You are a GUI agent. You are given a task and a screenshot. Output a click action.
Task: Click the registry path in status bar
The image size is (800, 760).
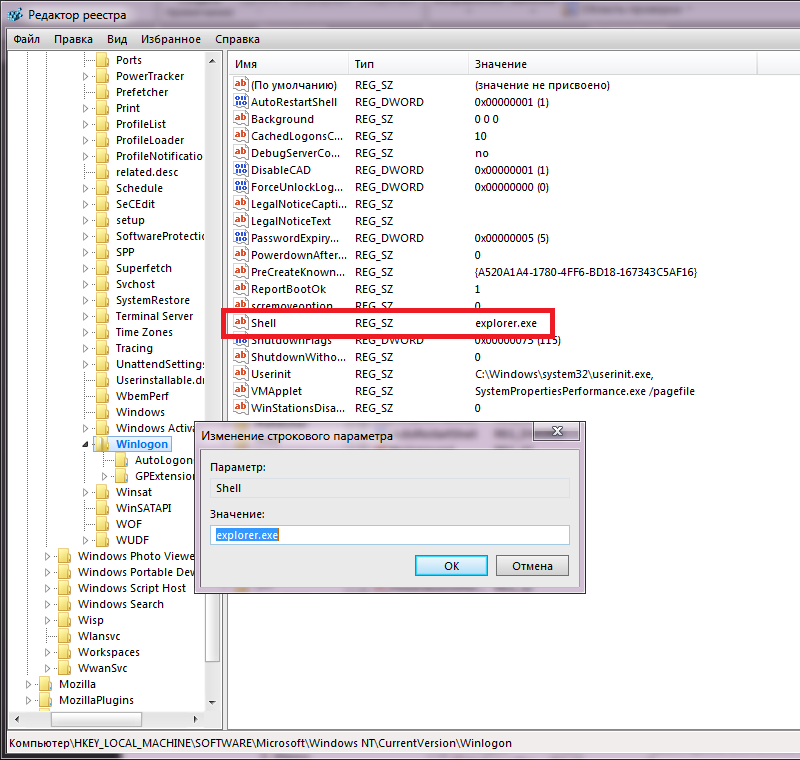260,743
